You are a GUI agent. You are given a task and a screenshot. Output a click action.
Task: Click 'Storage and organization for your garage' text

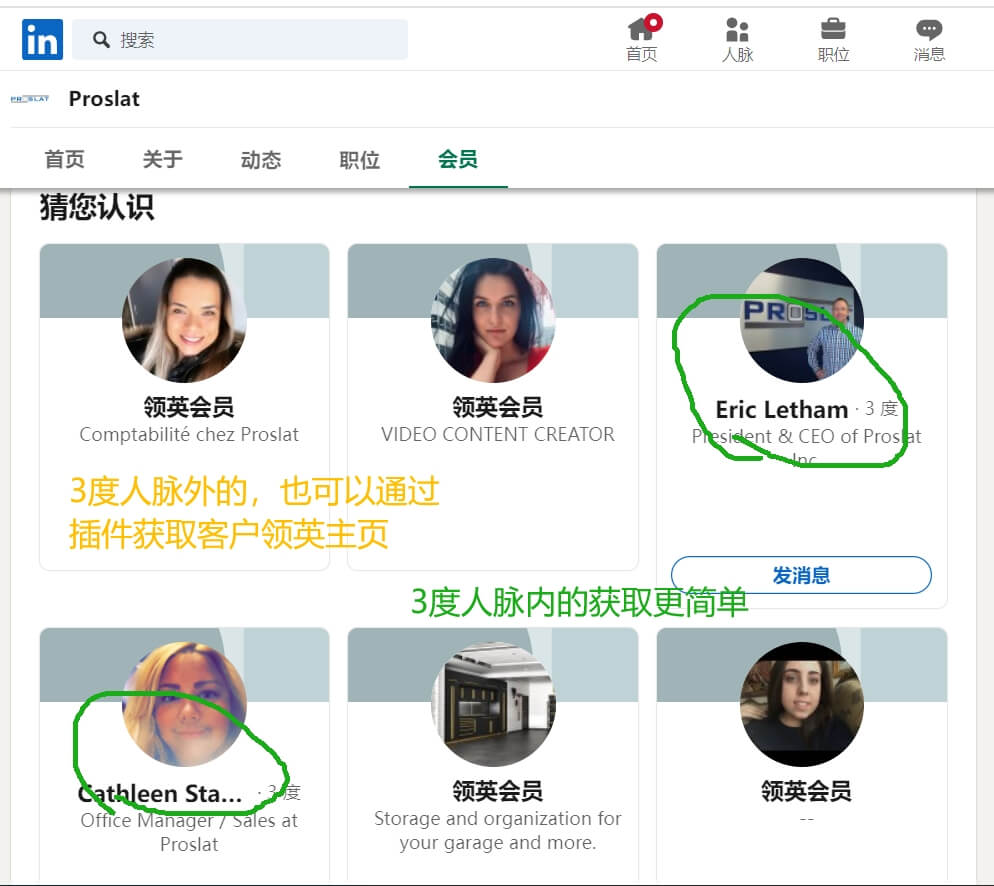pos(498,830)
